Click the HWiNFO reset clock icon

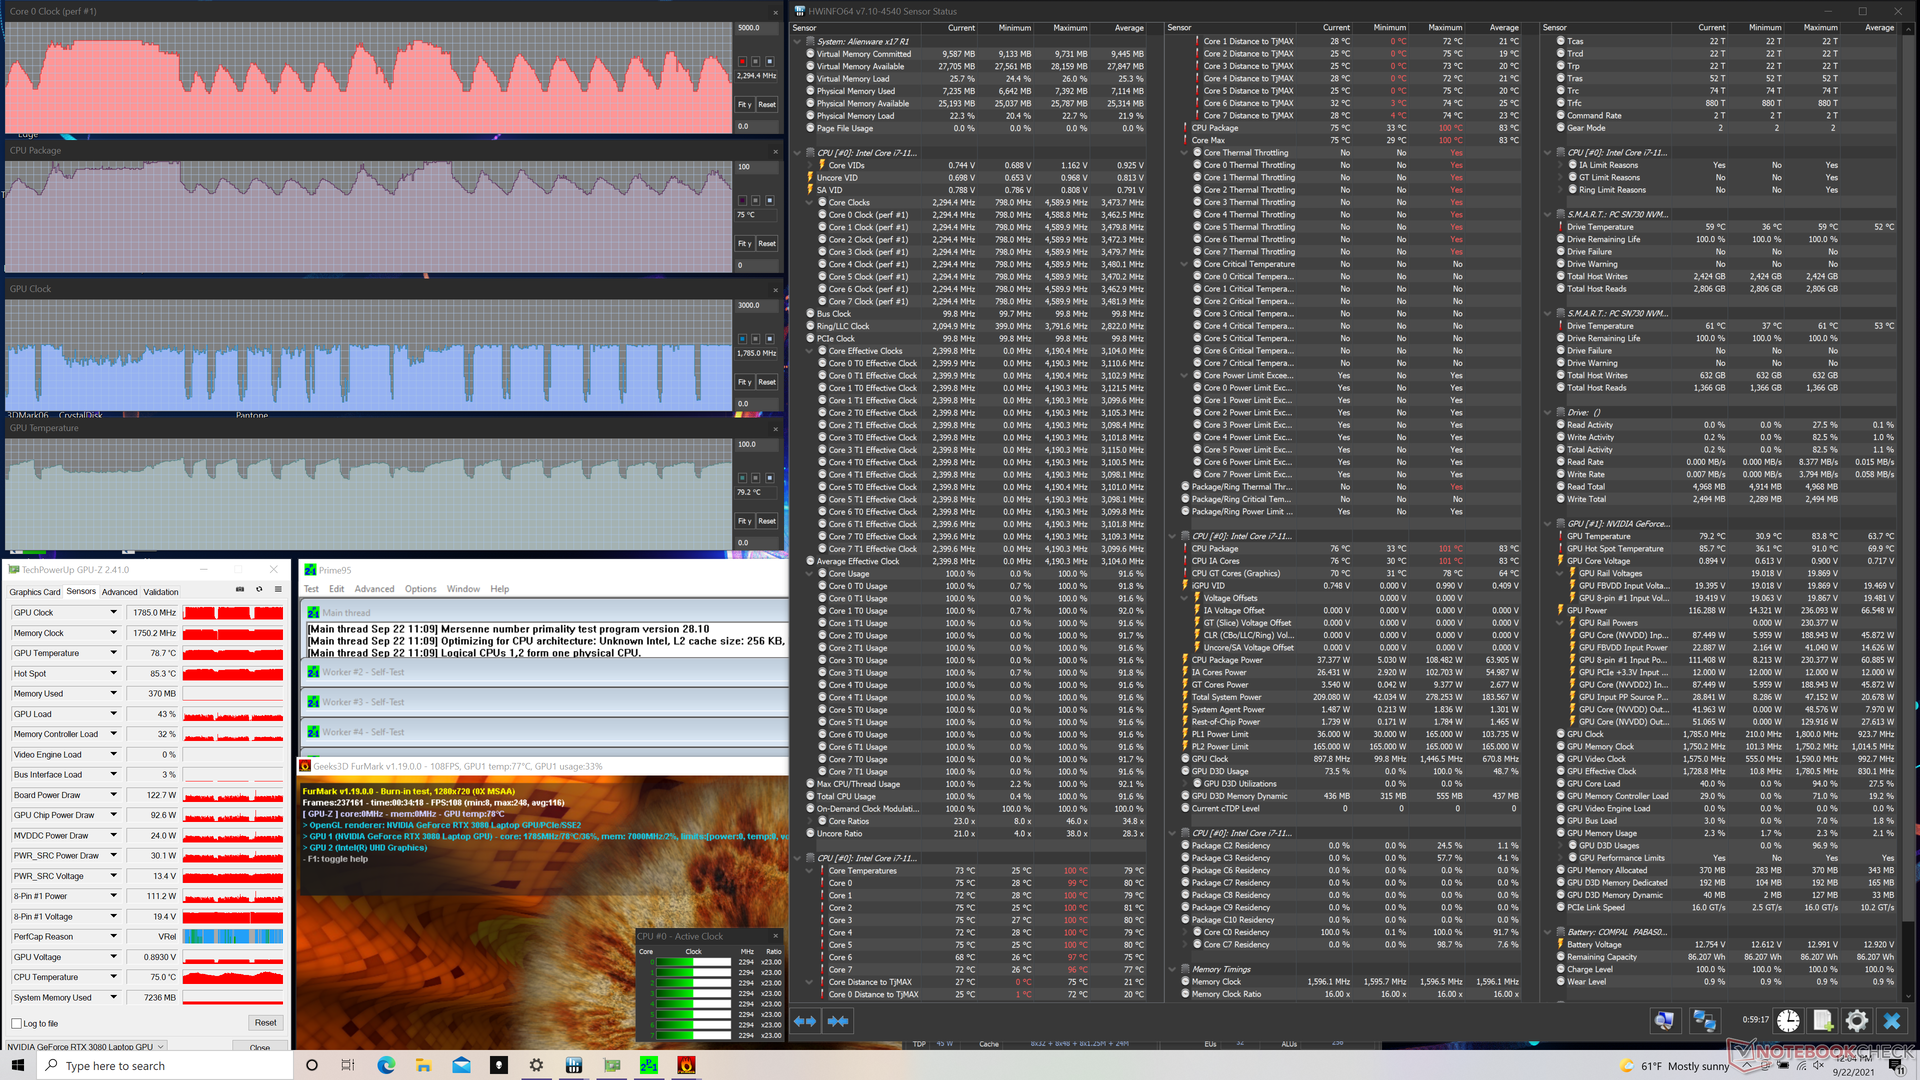pyautogui.click(x=1788, y=1020)
